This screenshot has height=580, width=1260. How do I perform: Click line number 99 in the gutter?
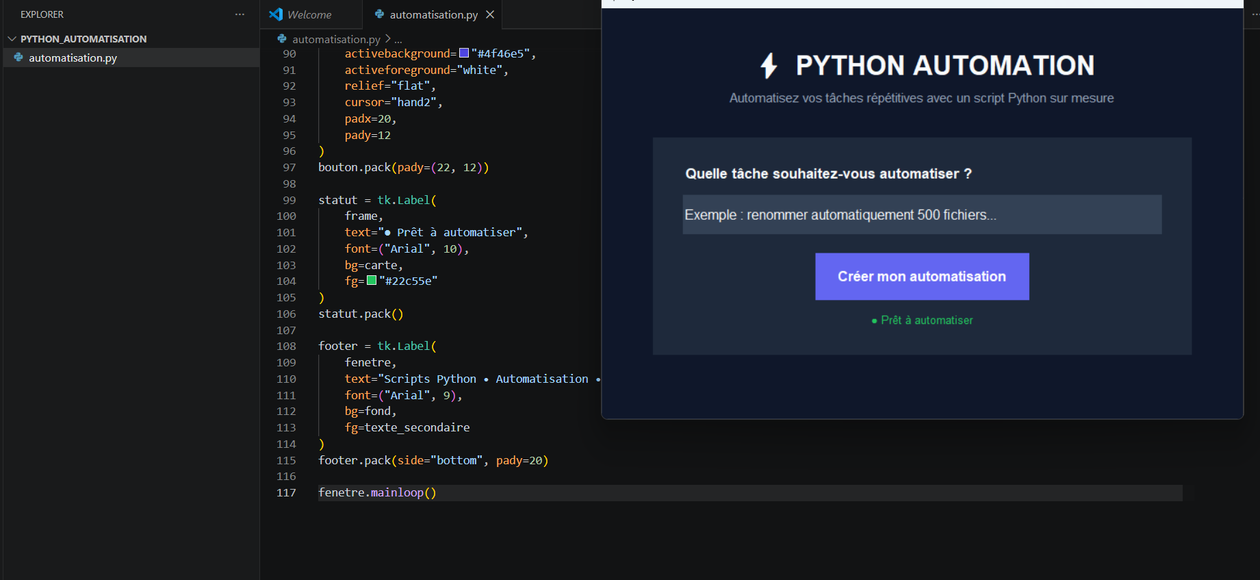pos(289,200)
